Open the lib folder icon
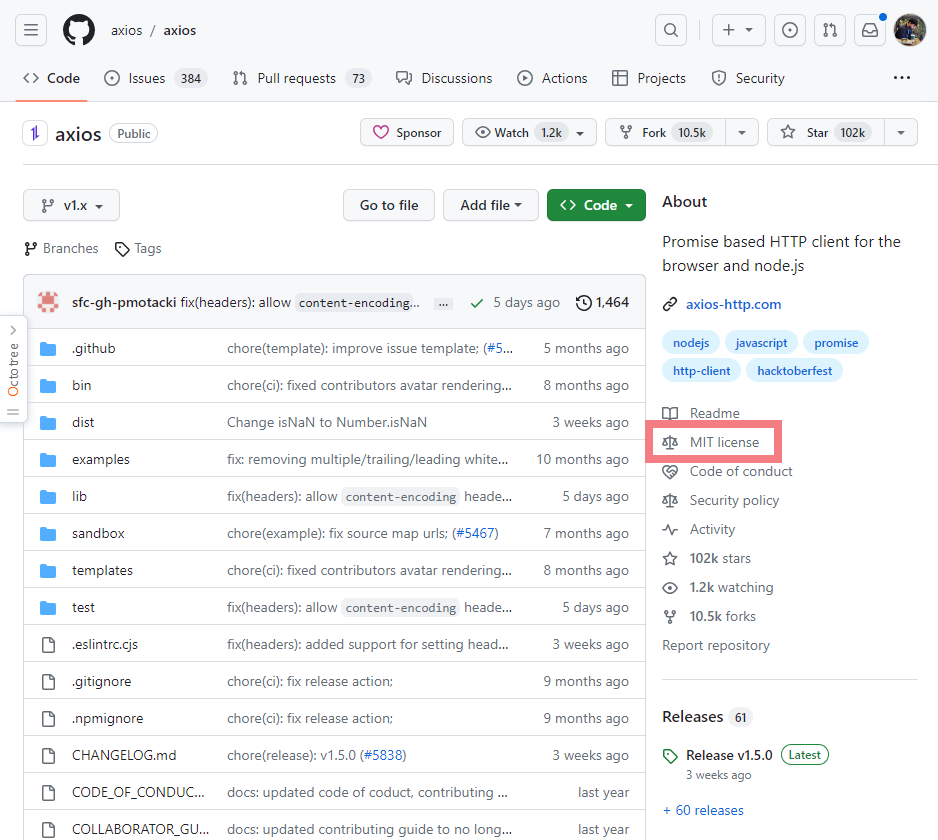Image resolution: width=938 pixels, height=840 pixels. (48, 497)
